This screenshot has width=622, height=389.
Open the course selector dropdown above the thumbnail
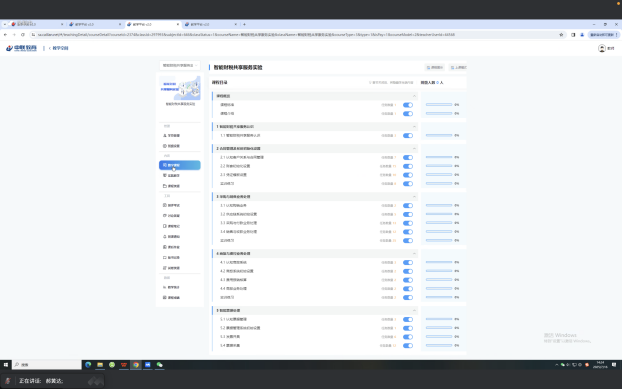(180, 65)
